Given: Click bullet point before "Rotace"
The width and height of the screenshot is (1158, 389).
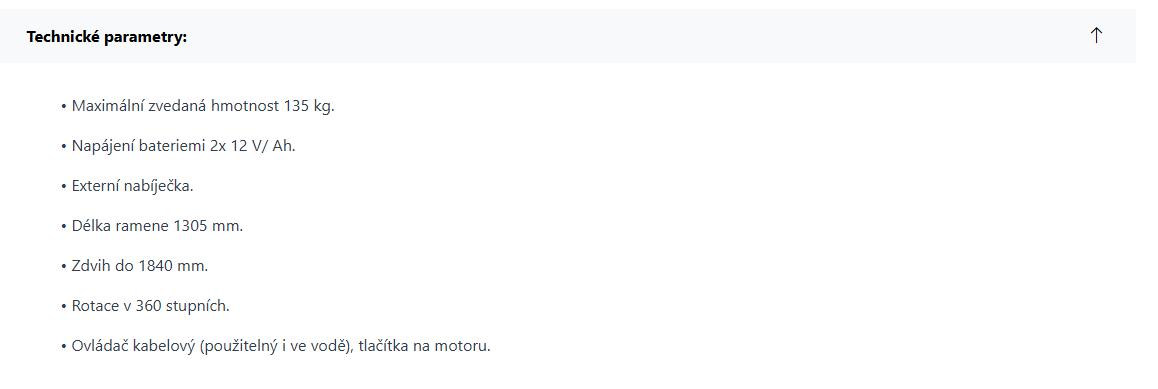Looking at the screenshot, I should click(64, 306).
